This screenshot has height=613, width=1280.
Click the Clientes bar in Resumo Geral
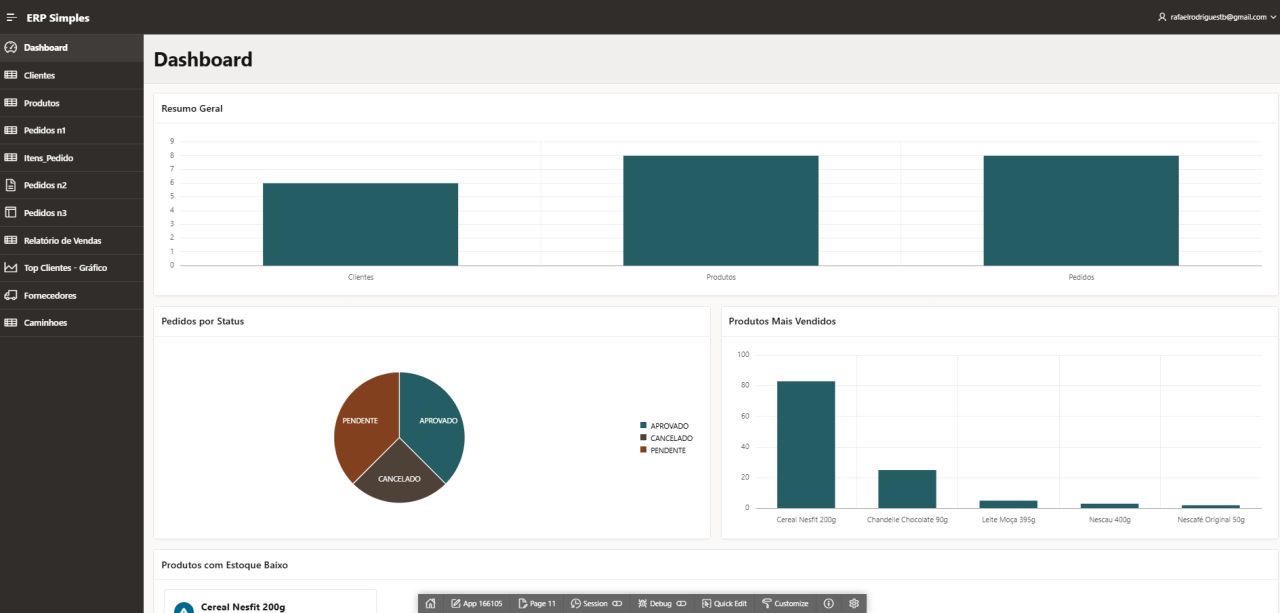[x=360, y=224]
